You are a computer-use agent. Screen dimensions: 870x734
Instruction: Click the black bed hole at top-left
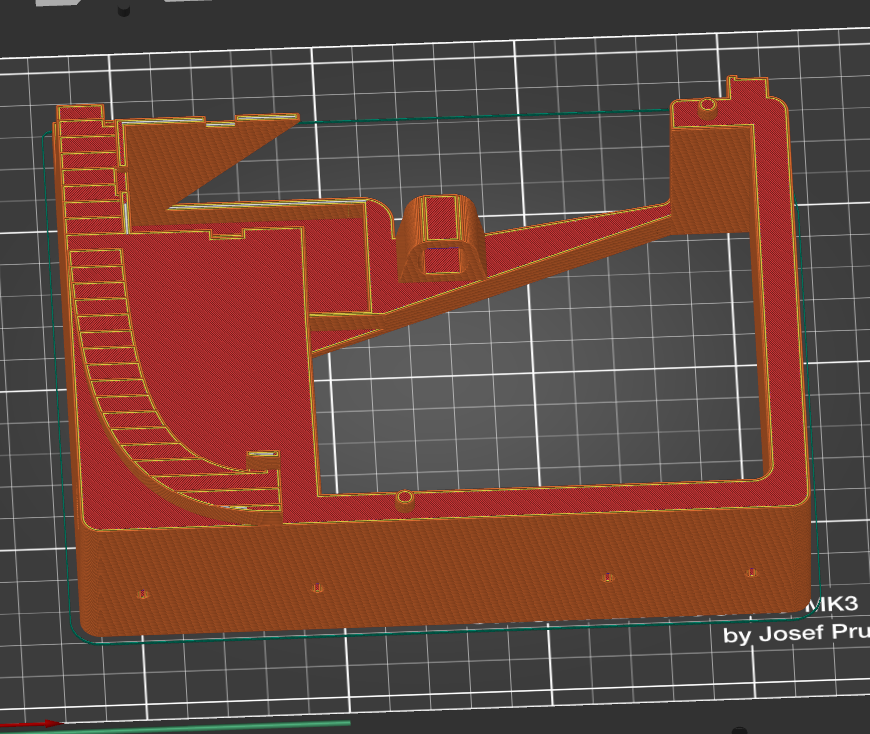coord(124,11)
